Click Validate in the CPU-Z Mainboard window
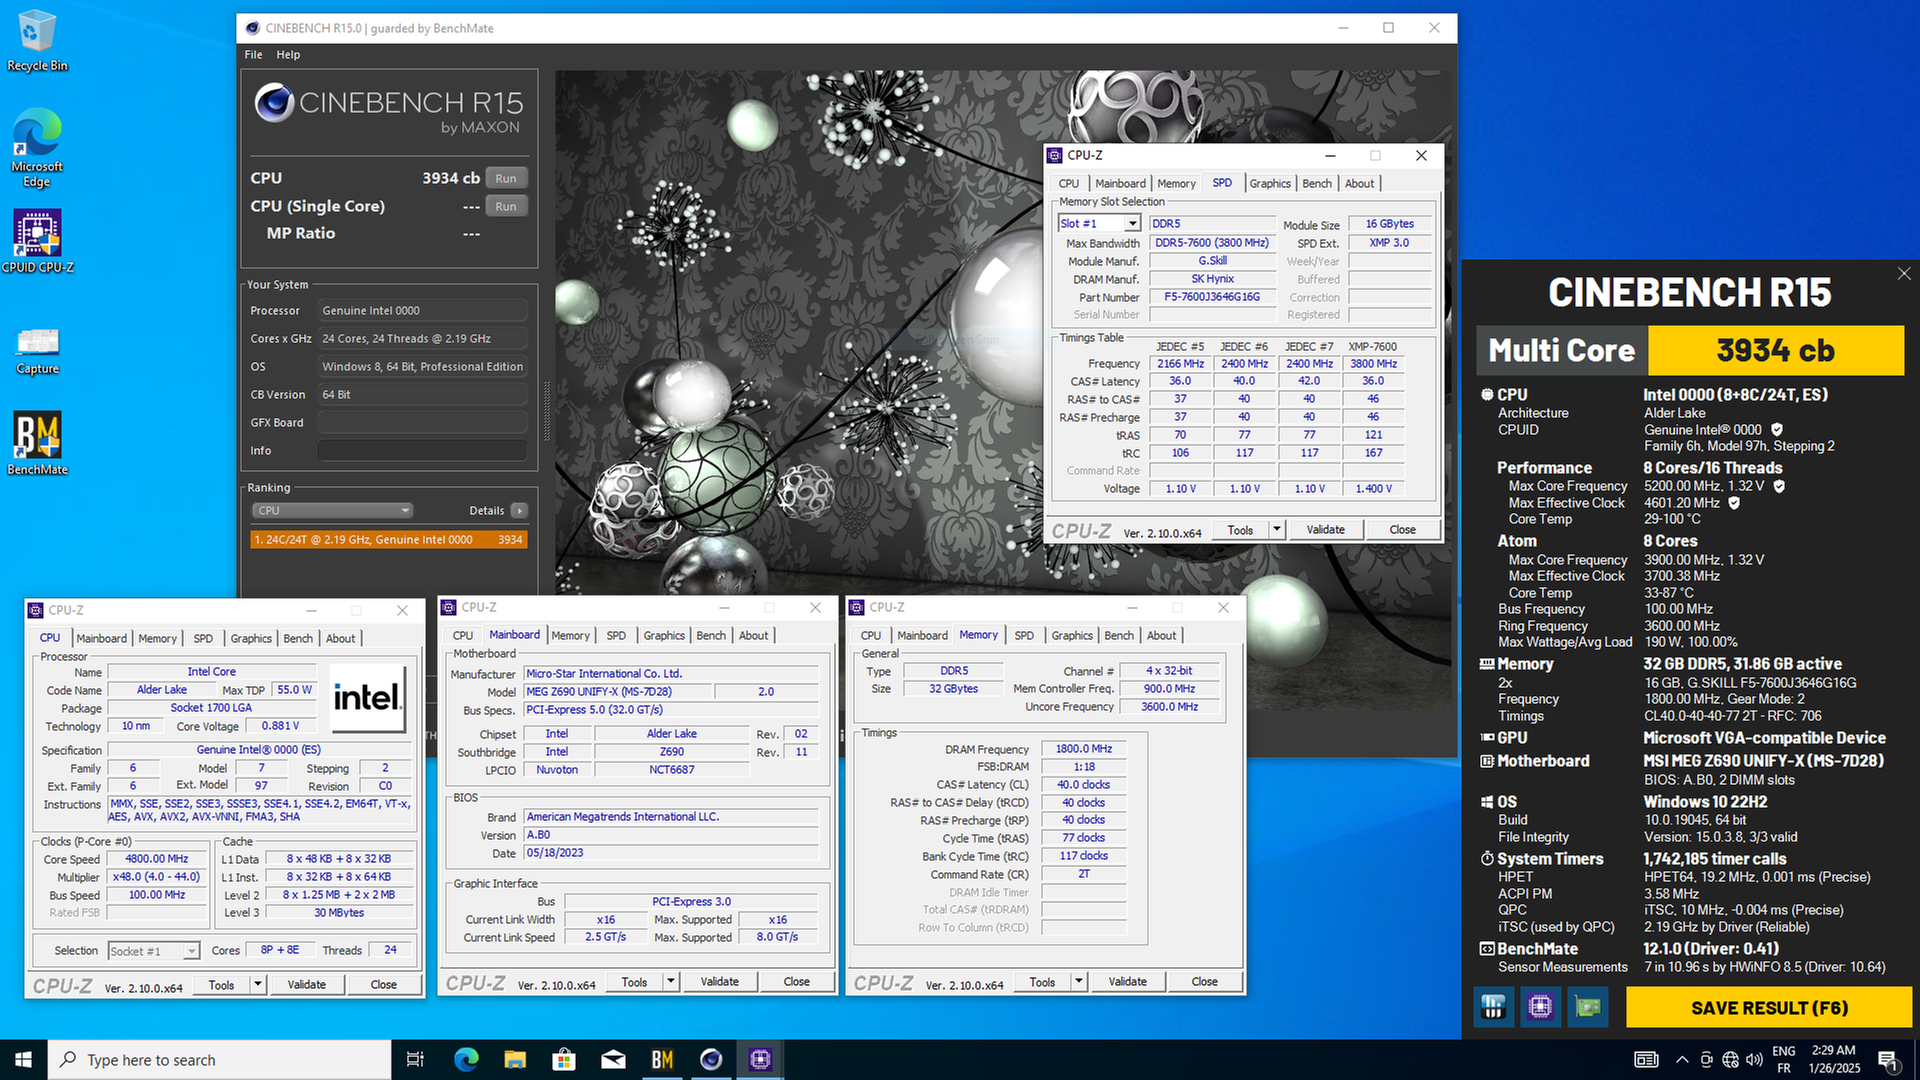The height and width of the screenshot is (1080, 1920). (x=719, y=982)
